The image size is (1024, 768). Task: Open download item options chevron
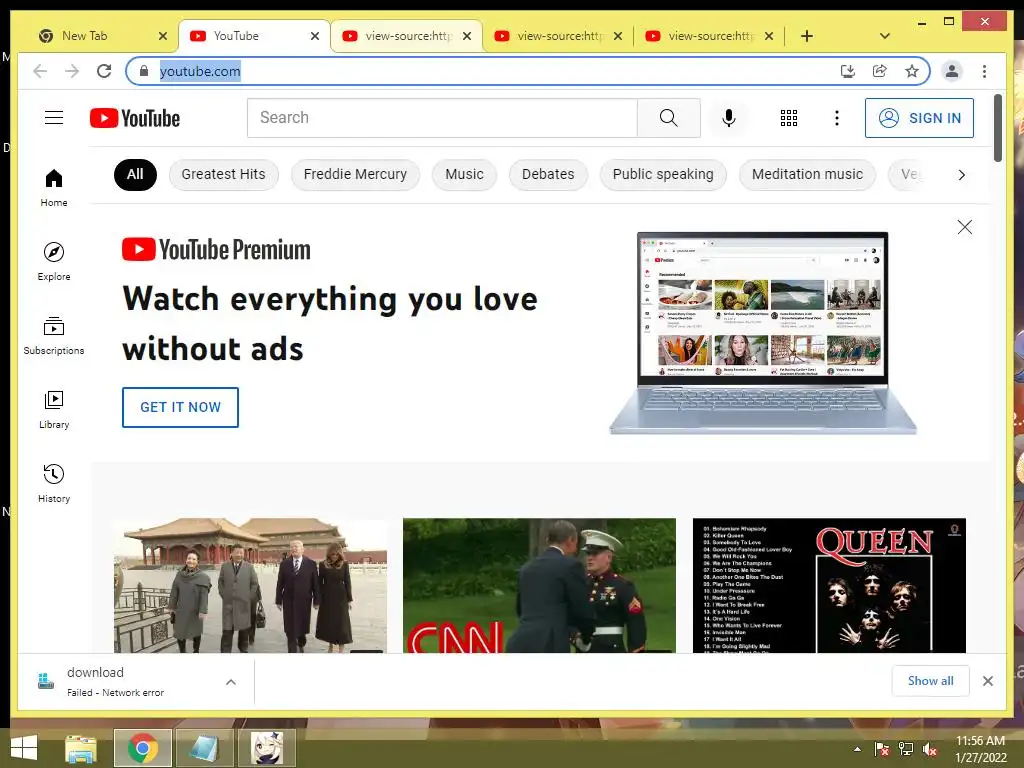pyautogui.click(x=231, y=682)
